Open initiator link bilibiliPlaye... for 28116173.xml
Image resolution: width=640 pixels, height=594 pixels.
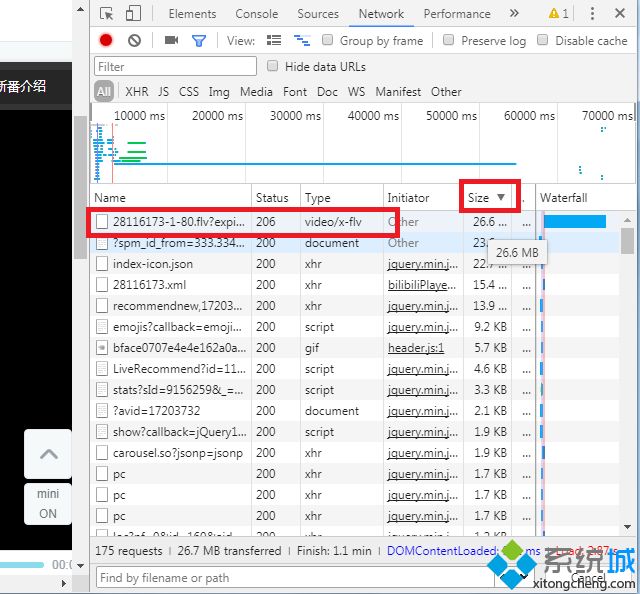(x=422, y=285)
